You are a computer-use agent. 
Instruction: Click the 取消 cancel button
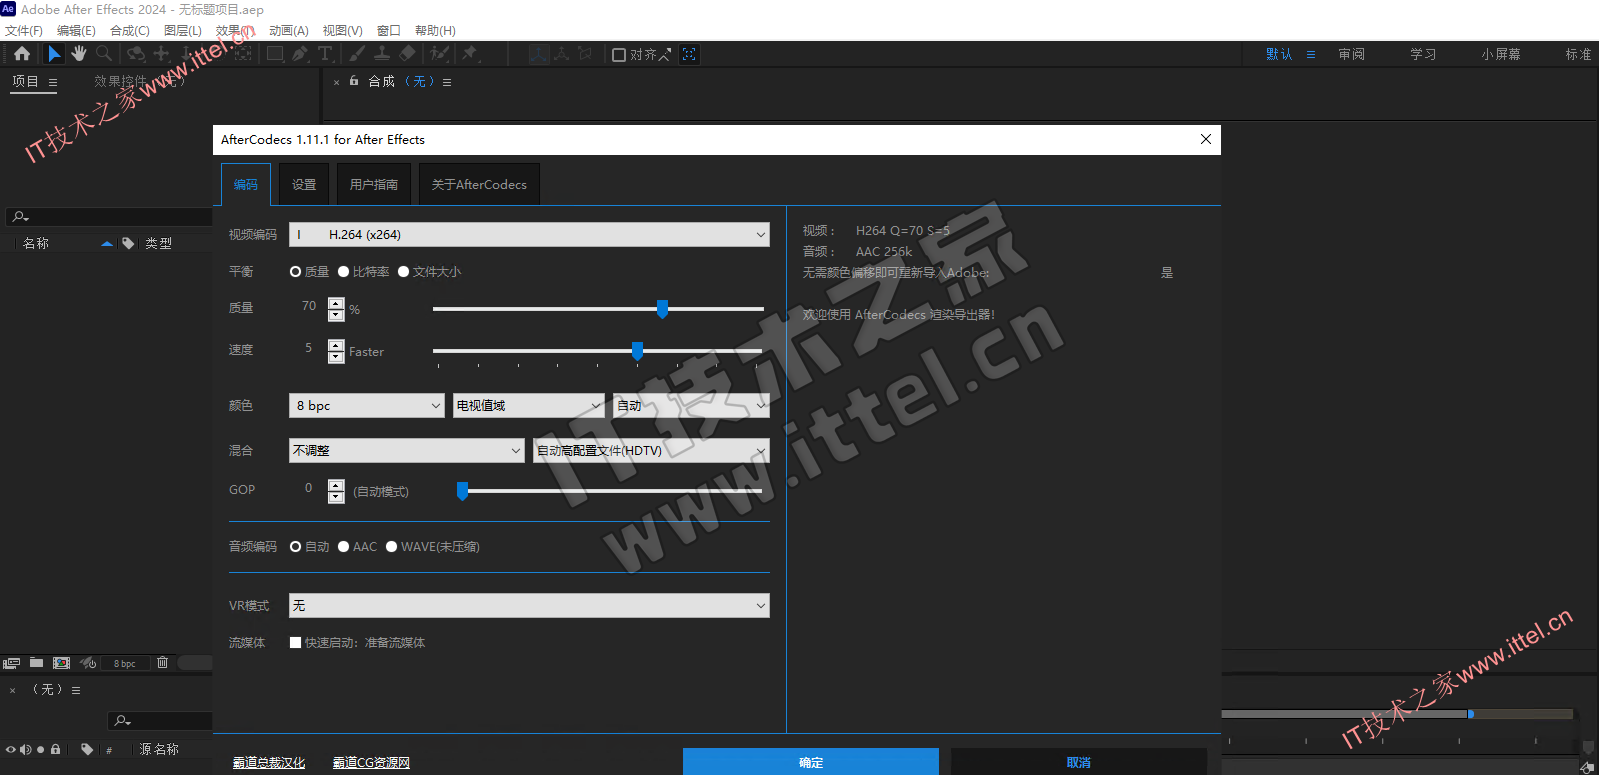coord(1079,762)
